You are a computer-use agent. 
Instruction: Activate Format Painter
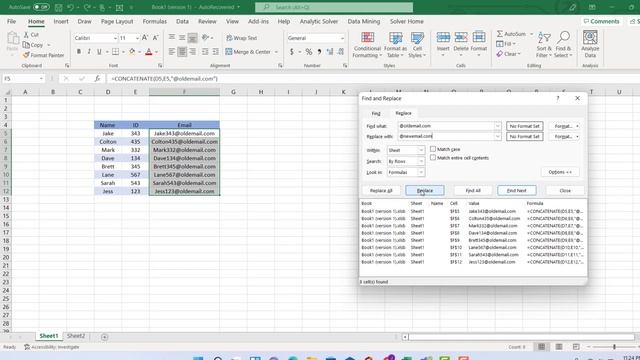coord(44,55)
